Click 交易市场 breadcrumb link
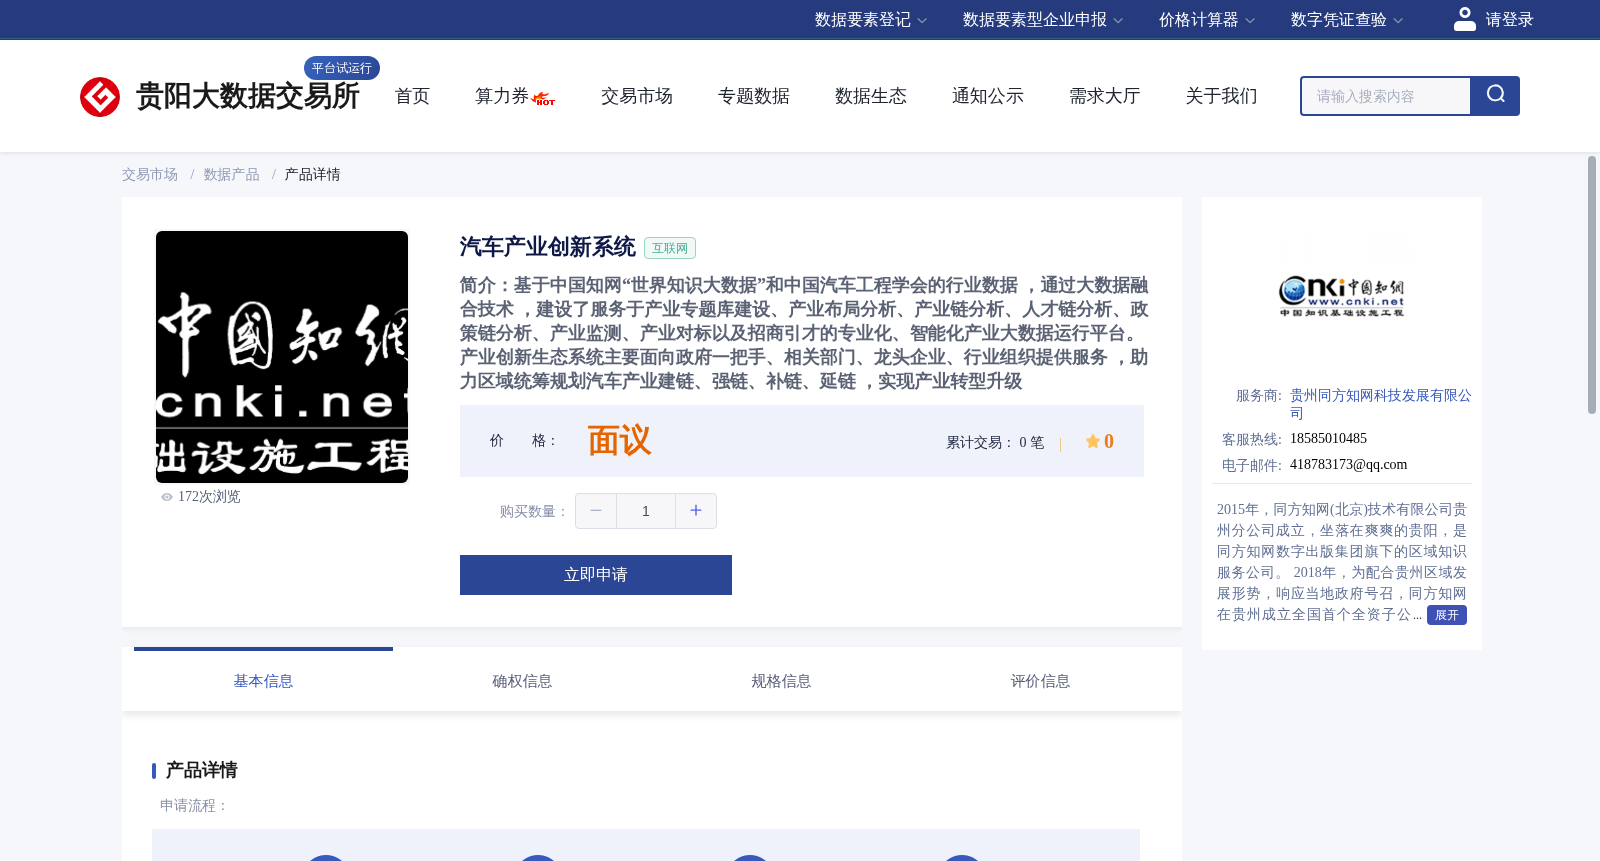The width and height of the screenshot is (1600, 861). (150, 175)
